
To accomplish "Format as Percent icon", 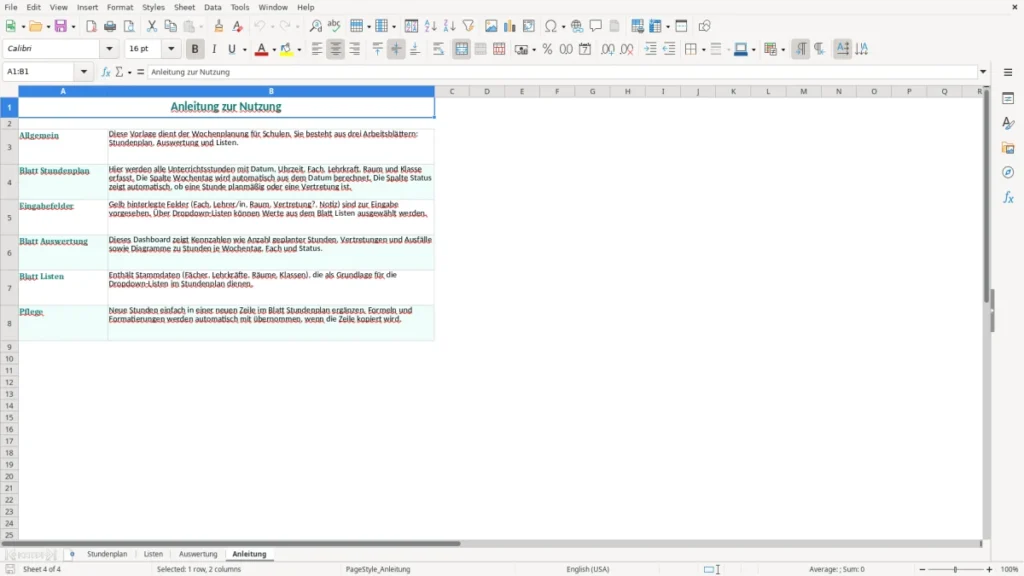I will click(x=547, y=49).
